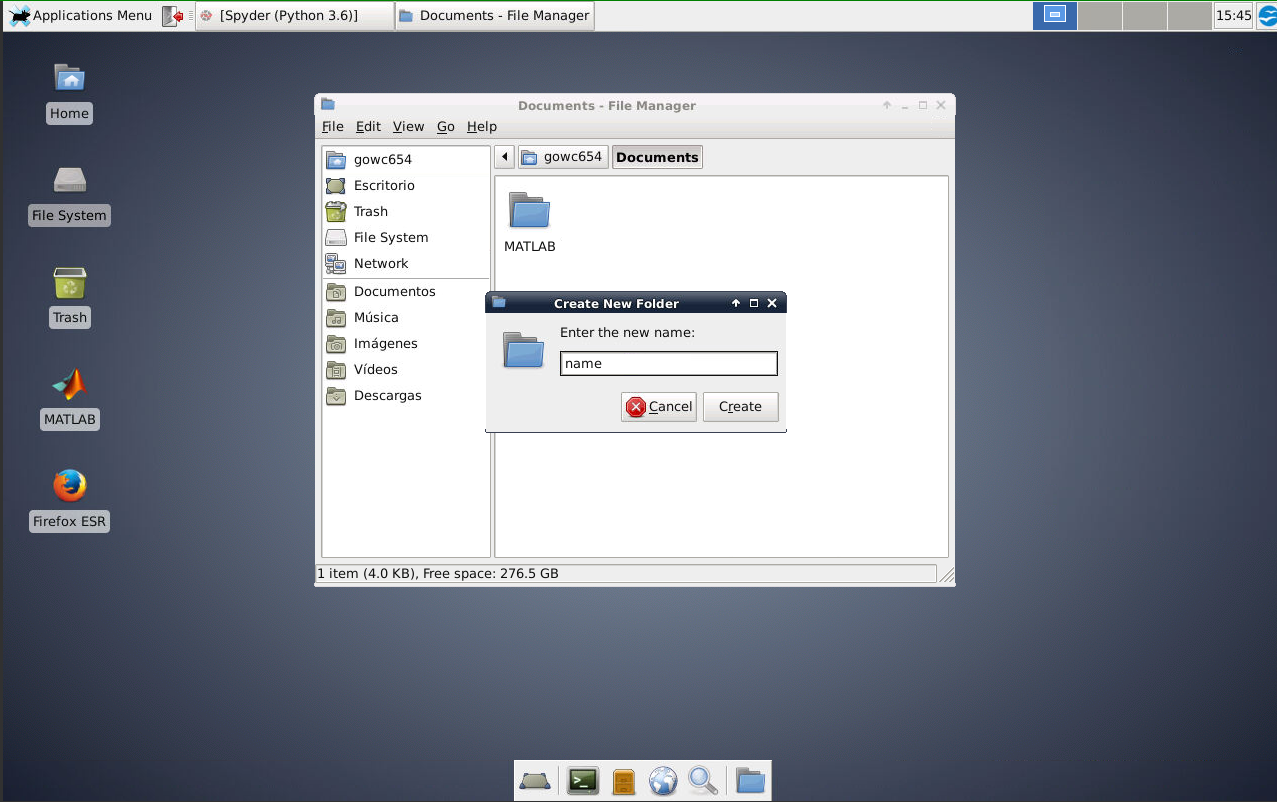The width and height of the screenshot is (1277, 802).
Task: Open Documentos bookmark in sidebar
Action: pyautogui.click(x=406, y=291)
